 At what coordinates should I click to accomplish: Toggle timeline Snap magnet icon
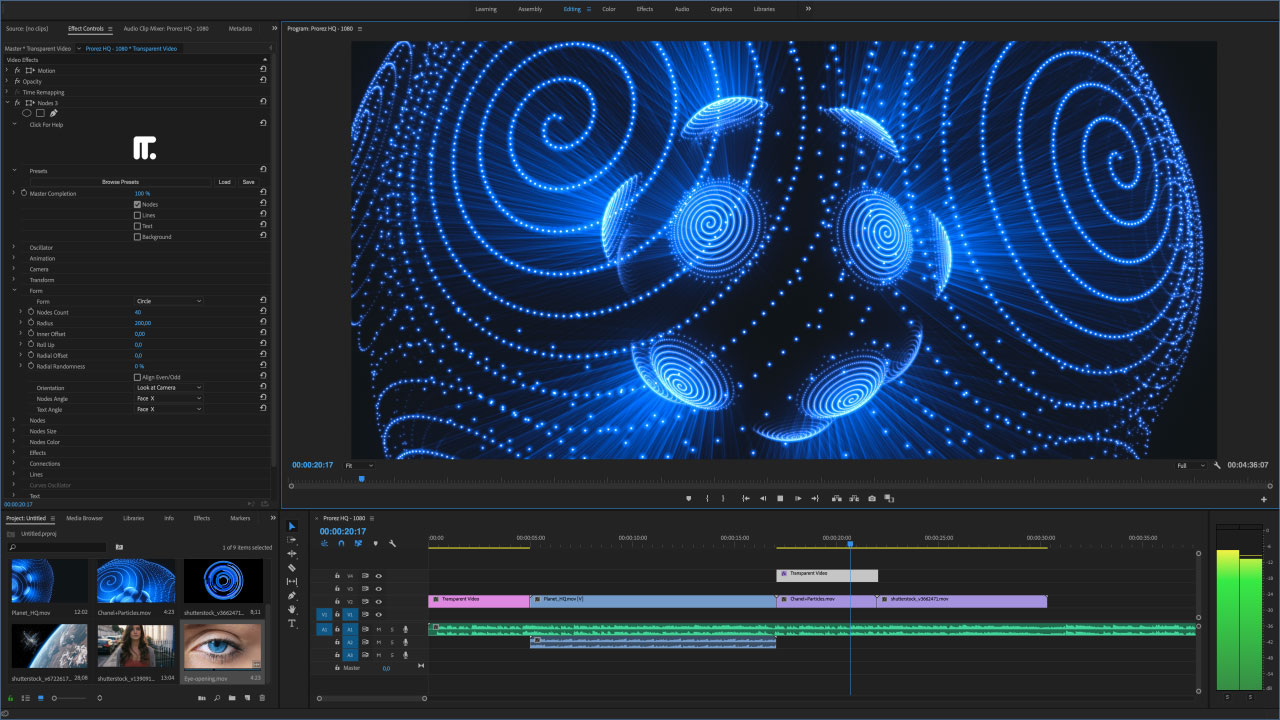(341, 543)
